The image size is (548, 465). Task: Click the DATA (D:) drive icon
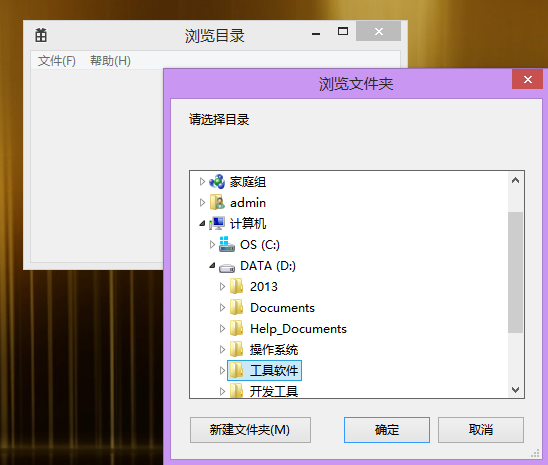pyautogui.click(x=227, y=268)
